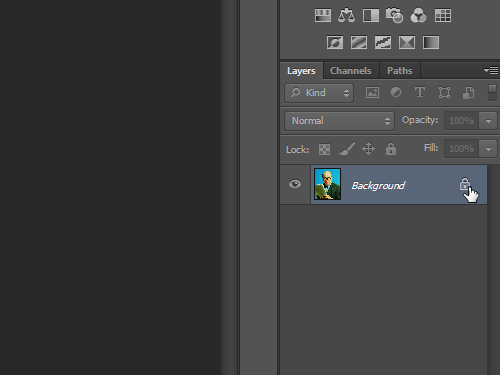Screen dimensions: 500x375
Task: Toggle the layer filtering switch
Action: [x=492, y=92]
